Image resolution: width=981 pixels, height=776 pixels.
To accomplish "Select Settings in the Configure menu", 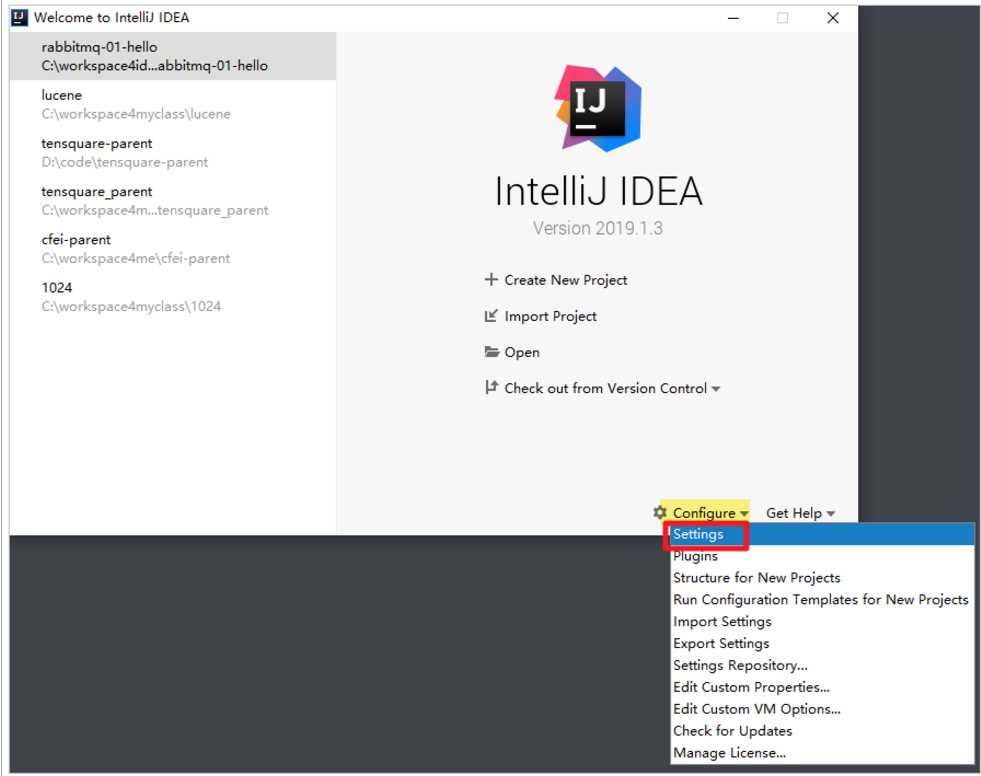I will [823, 534].
